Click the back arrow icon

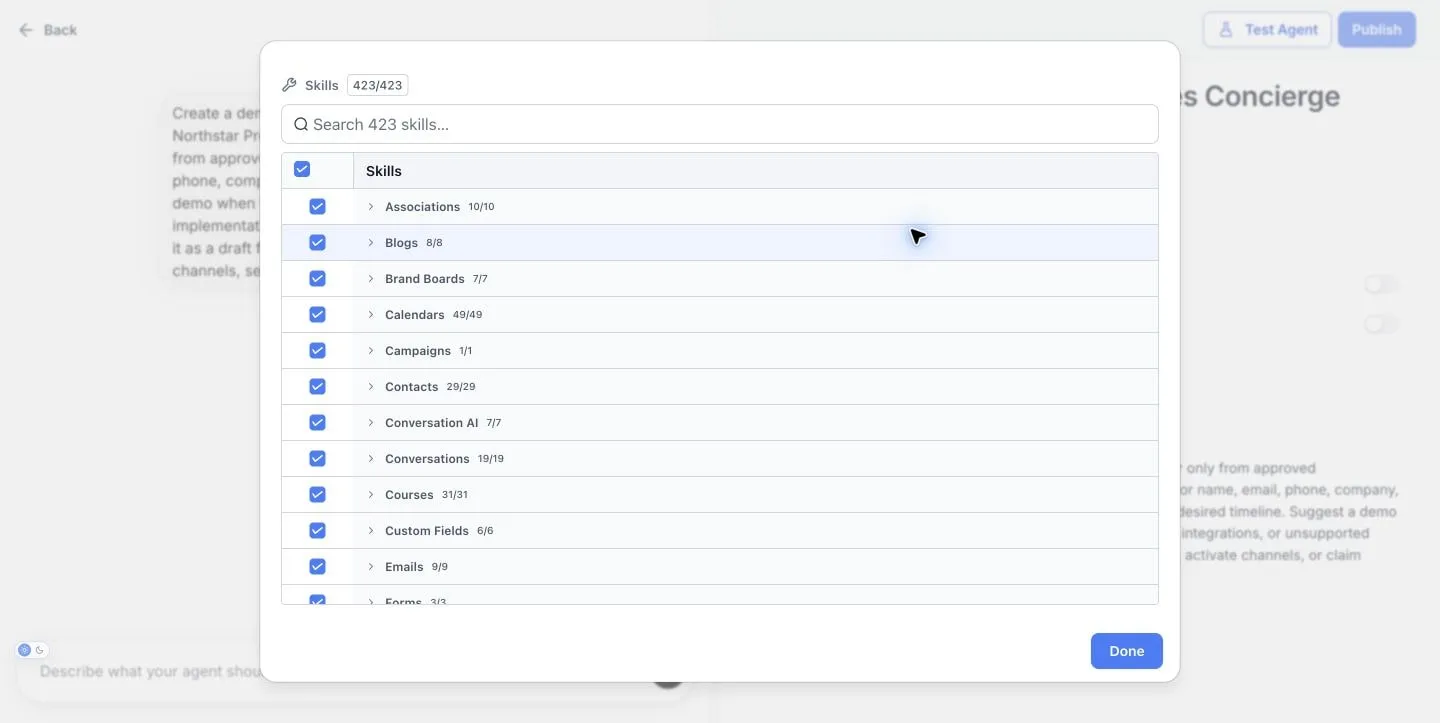[x=26, y=30]
